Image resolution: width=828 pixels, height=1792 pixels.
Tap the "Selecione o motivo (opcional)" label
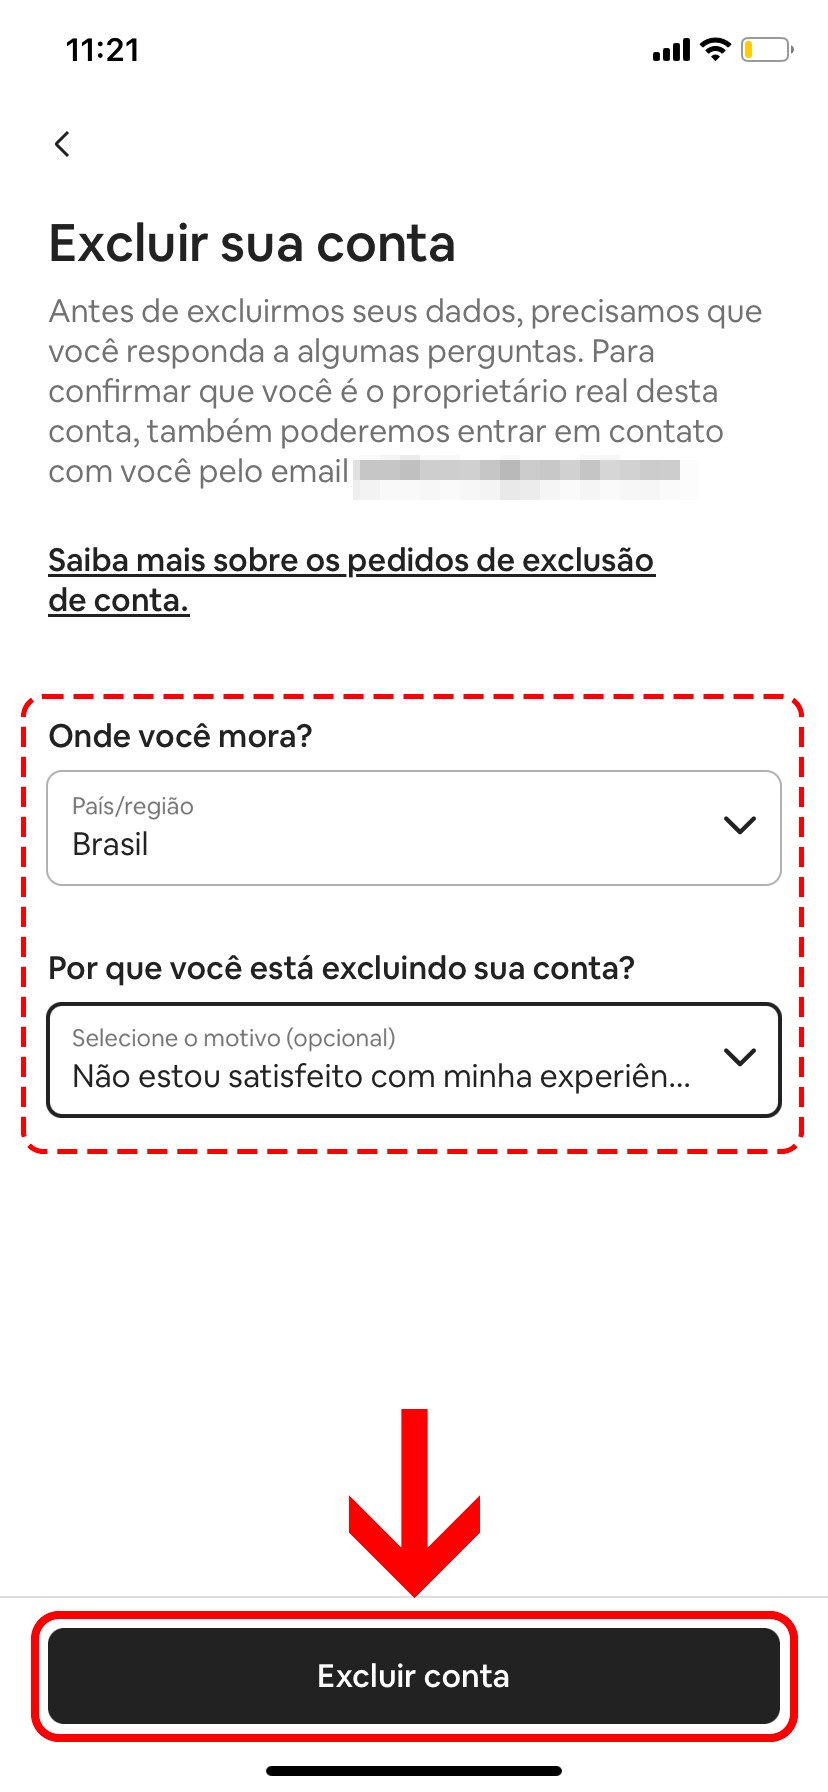tap(233, 1038)
